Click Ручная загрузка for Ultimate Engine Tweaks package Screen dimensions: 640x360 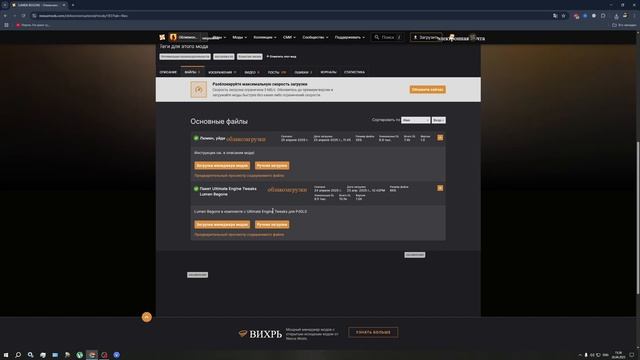tap(272, 224)
